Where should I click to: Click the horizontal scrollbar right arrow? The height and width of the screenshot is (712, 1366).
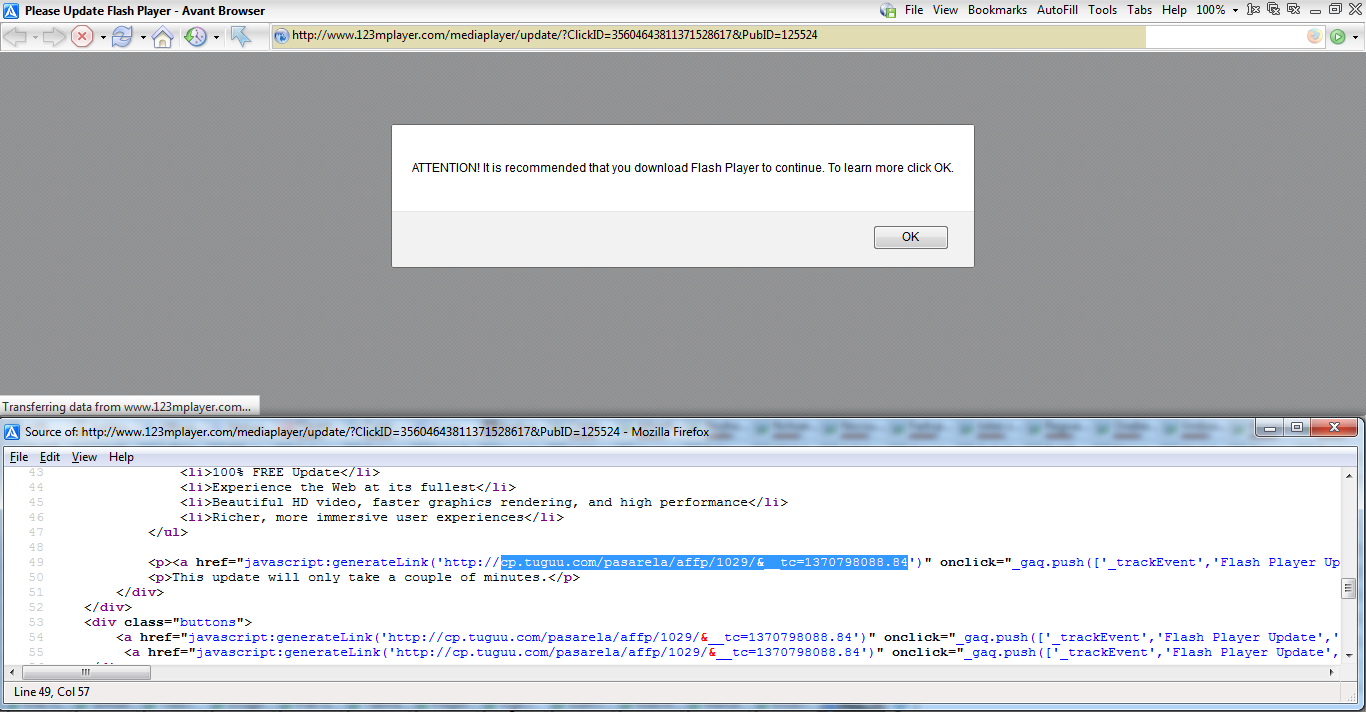1332,672
